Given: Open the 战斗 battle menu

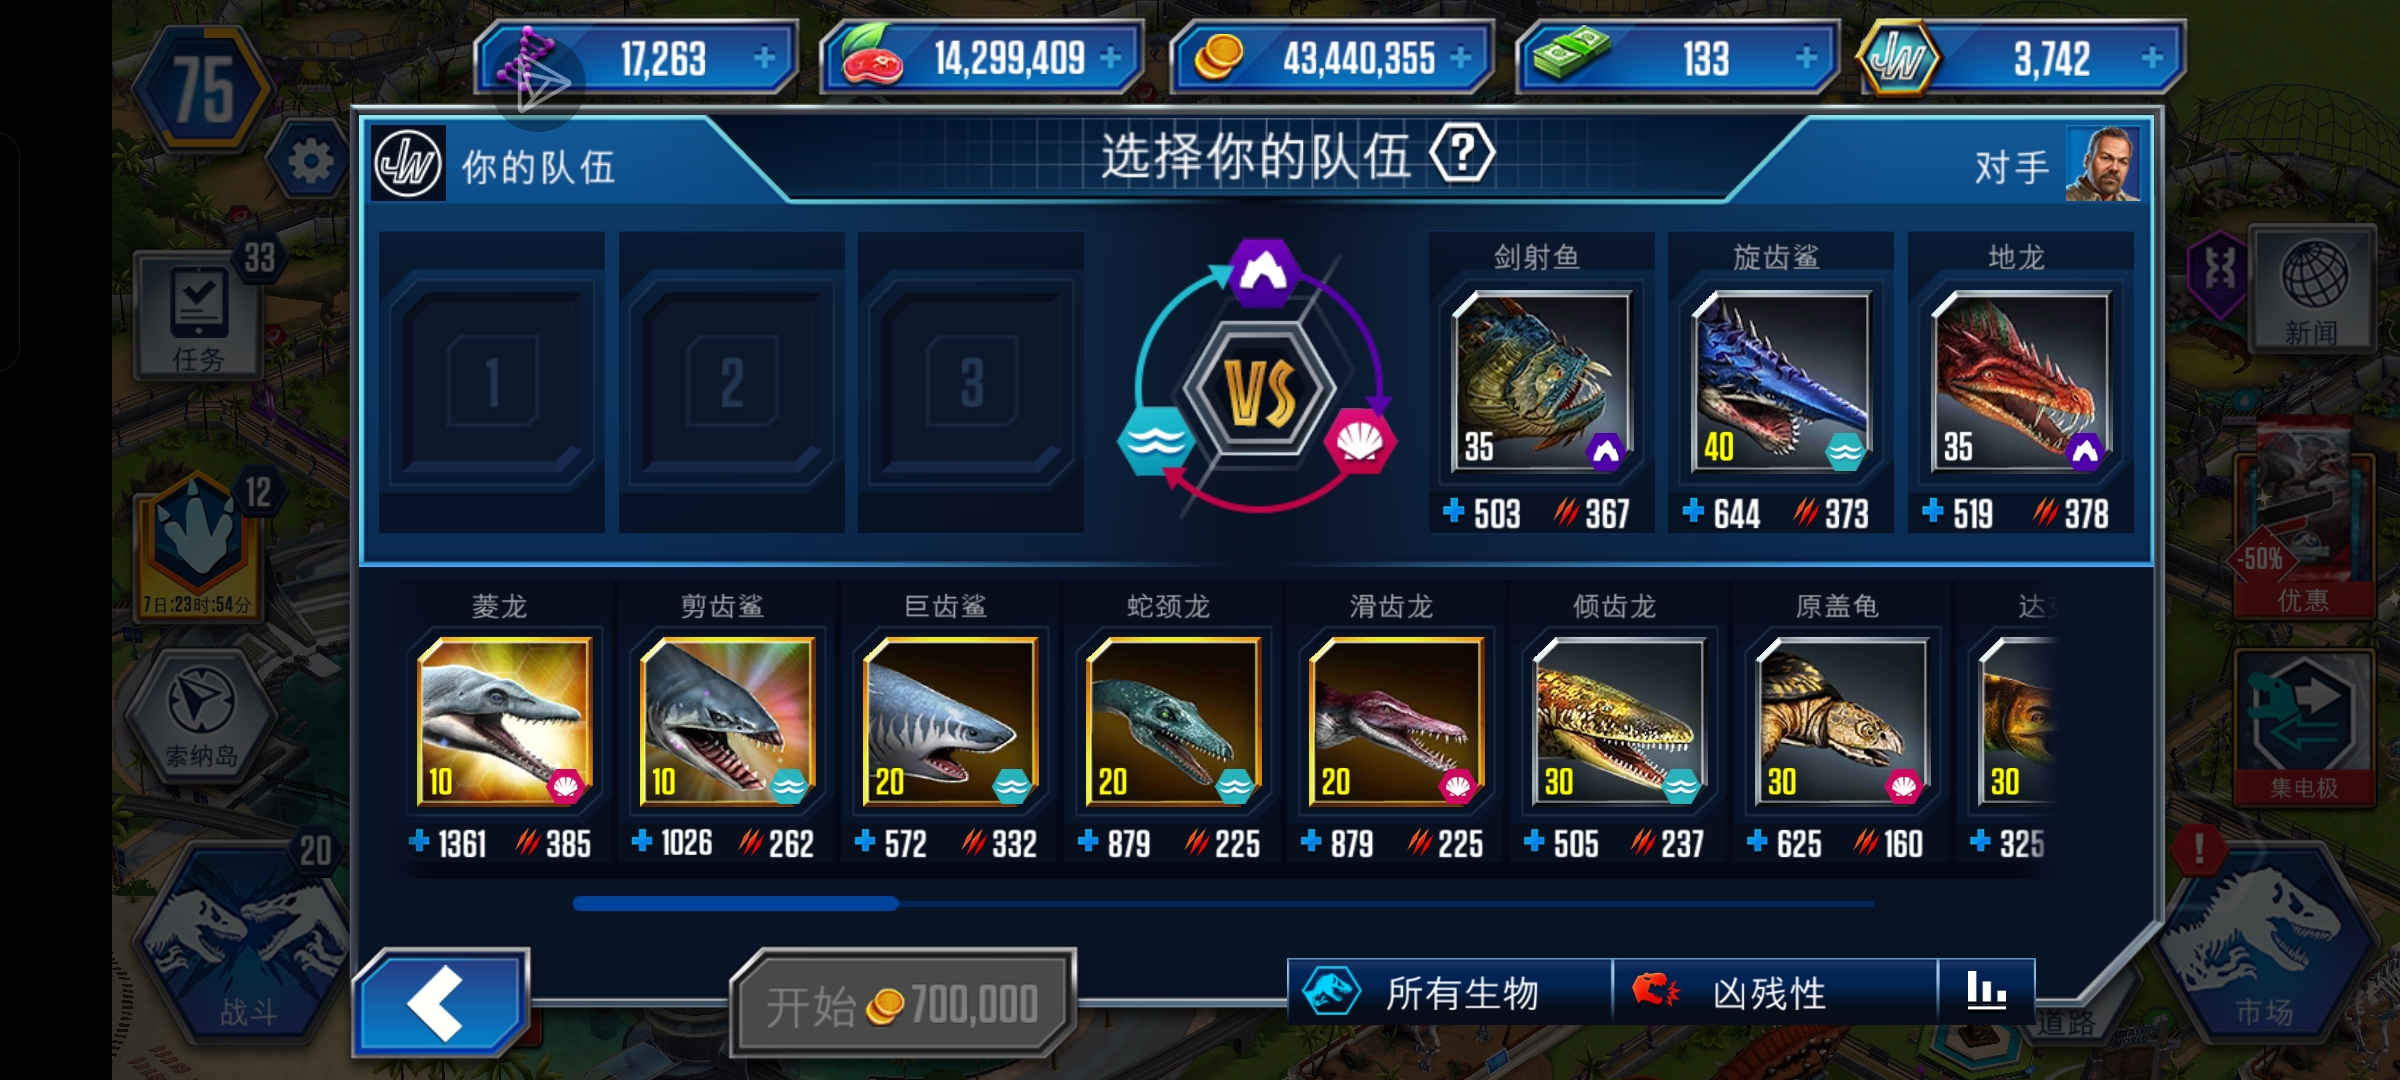Looking at the screenshot, I should pos(244,940).
